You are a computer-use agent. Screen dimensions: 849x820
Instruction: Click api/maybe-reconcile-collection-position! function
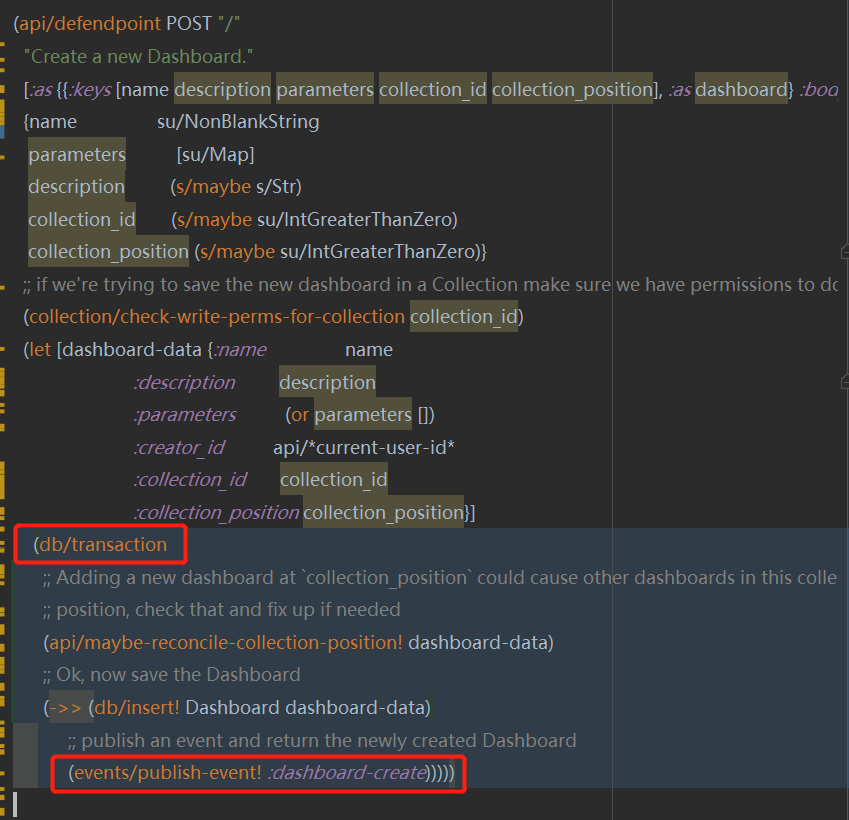point(226,642)
